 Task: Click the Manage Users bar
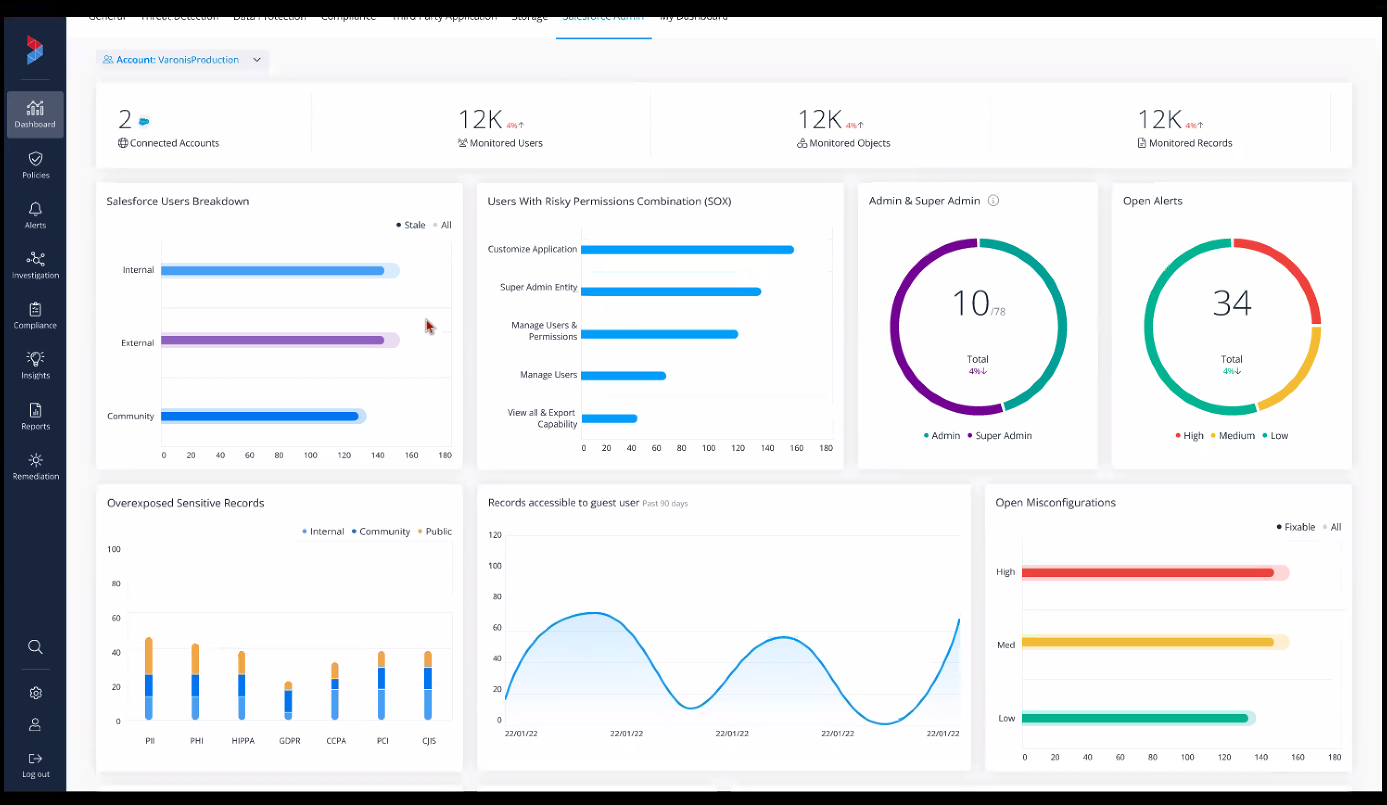tap(623, 376)
